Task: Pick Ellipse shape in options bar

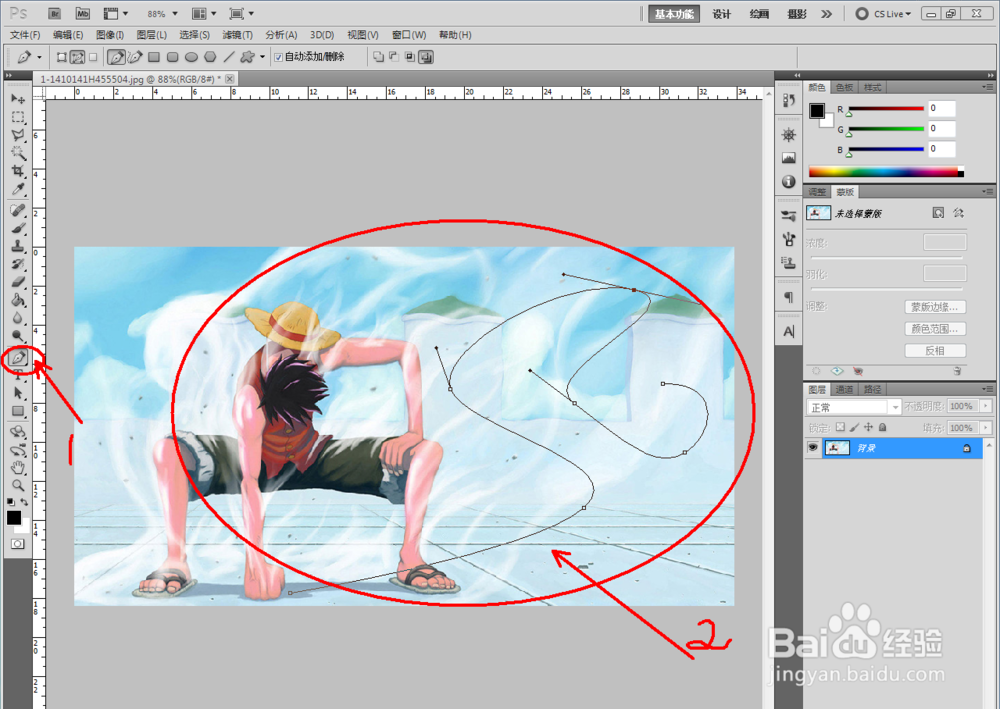Action: coord(191,57)
